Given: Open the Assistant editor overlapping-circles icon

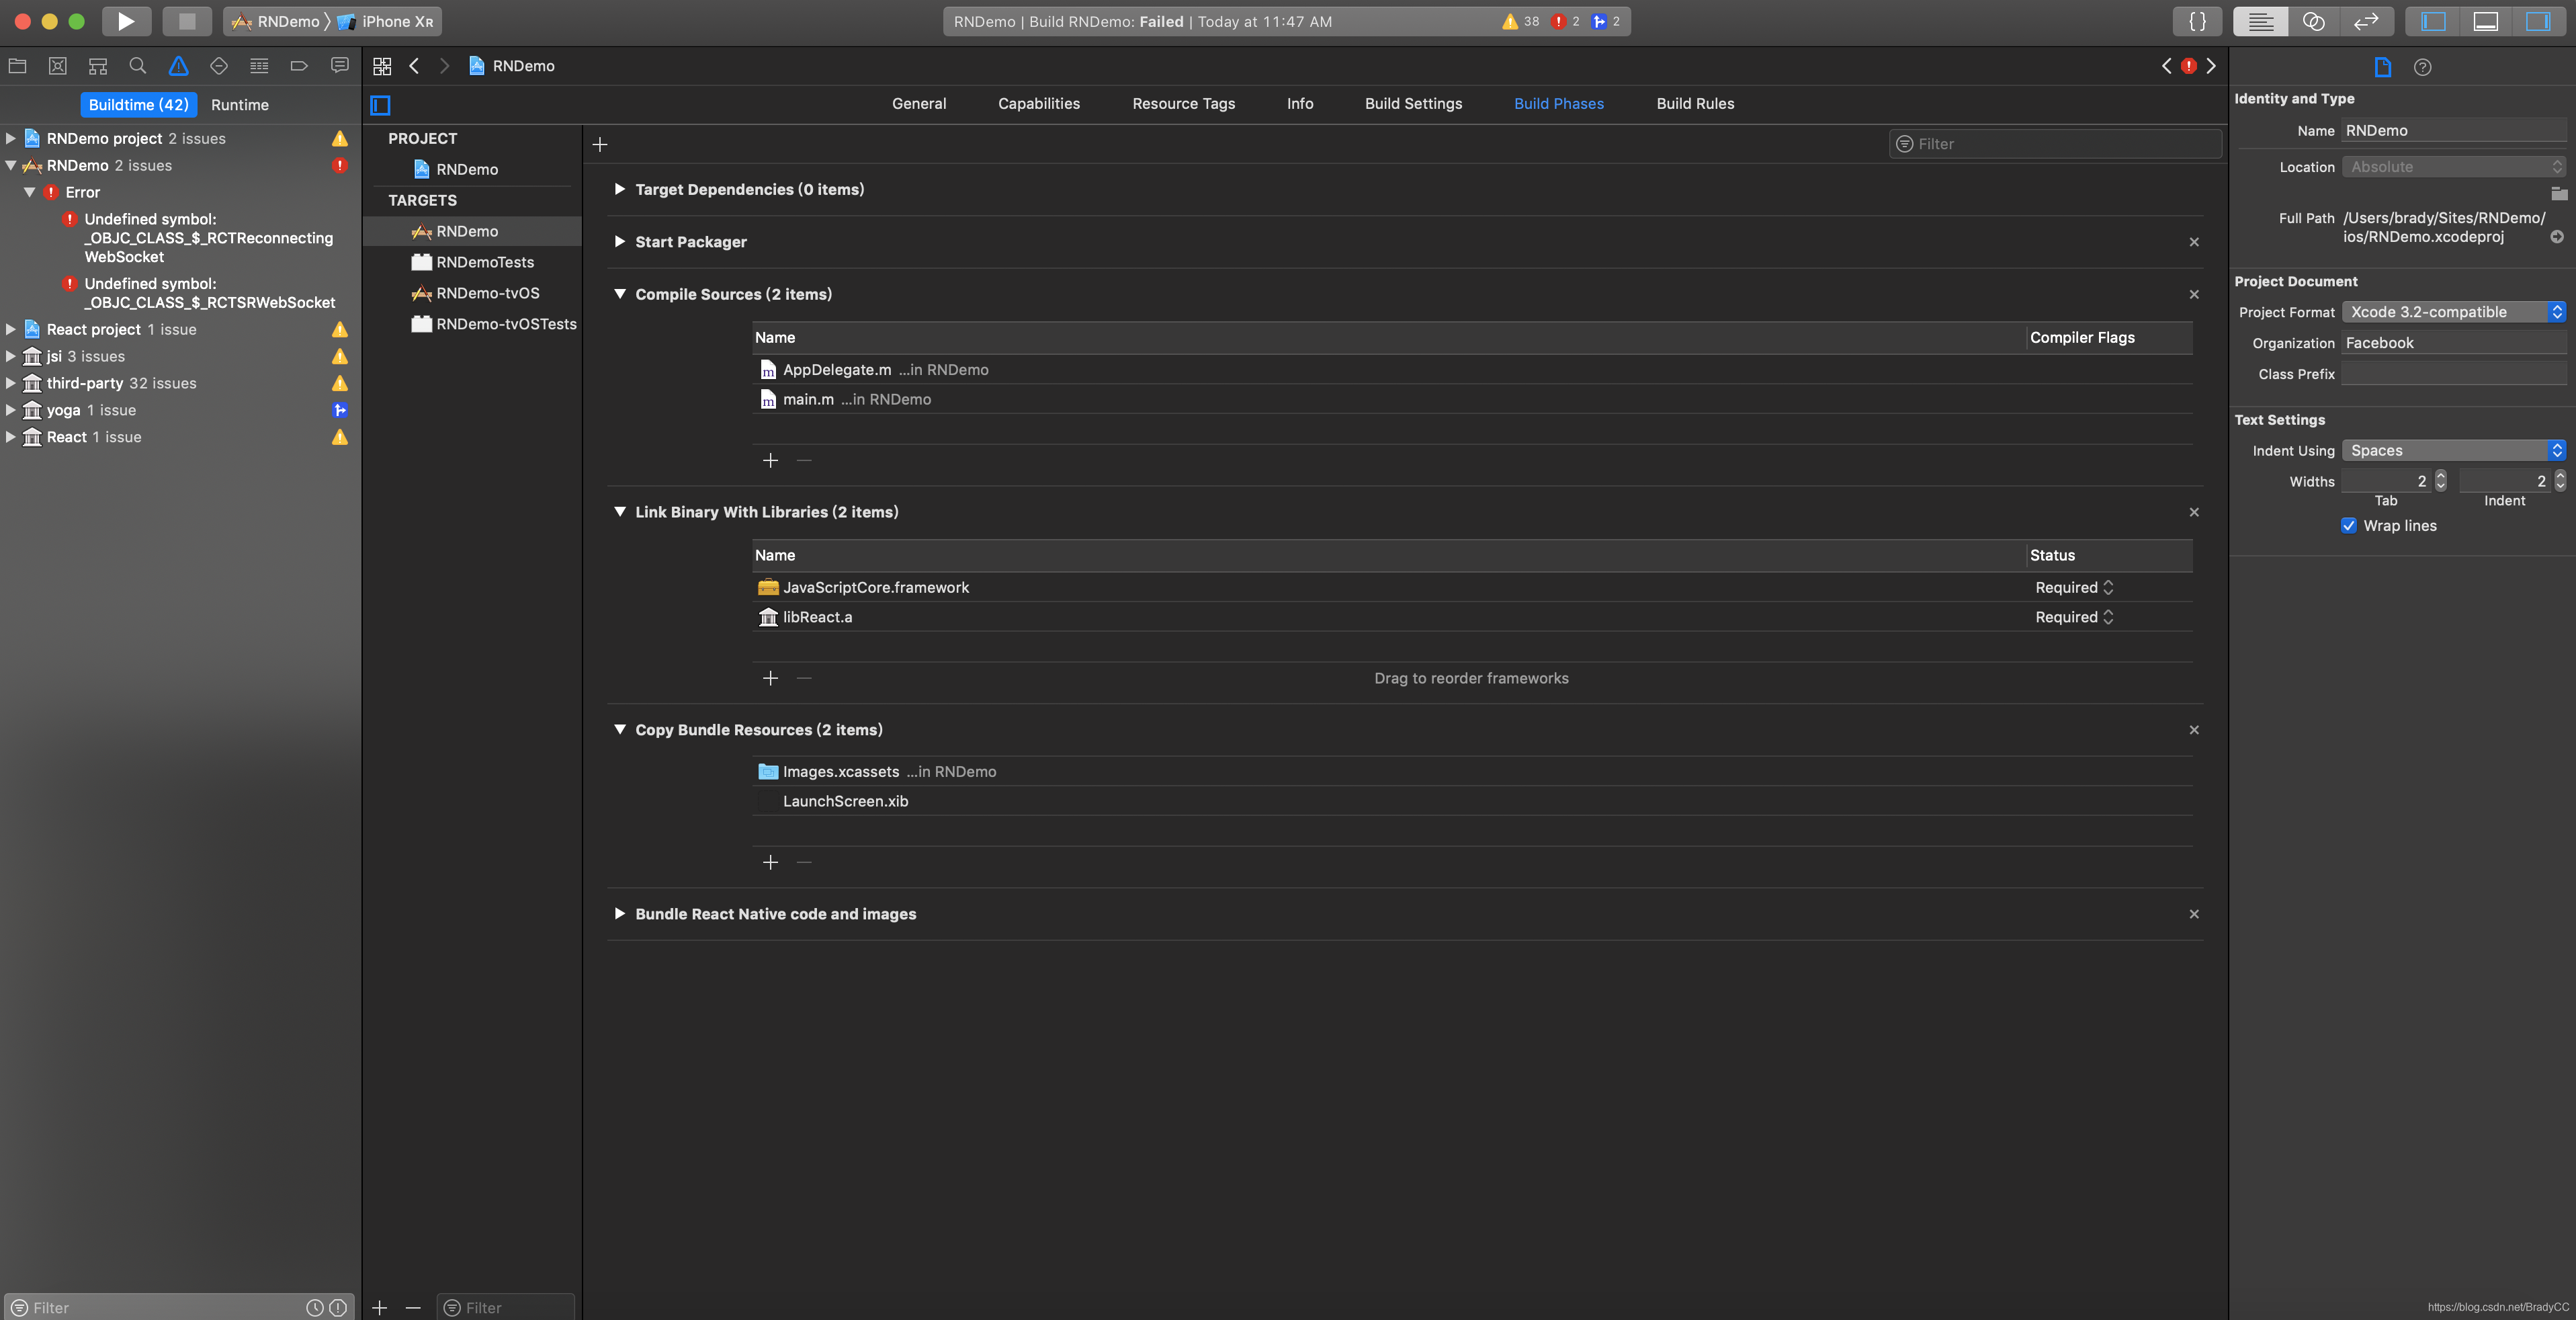Looking at the screenshot, I should (2313, 21).
